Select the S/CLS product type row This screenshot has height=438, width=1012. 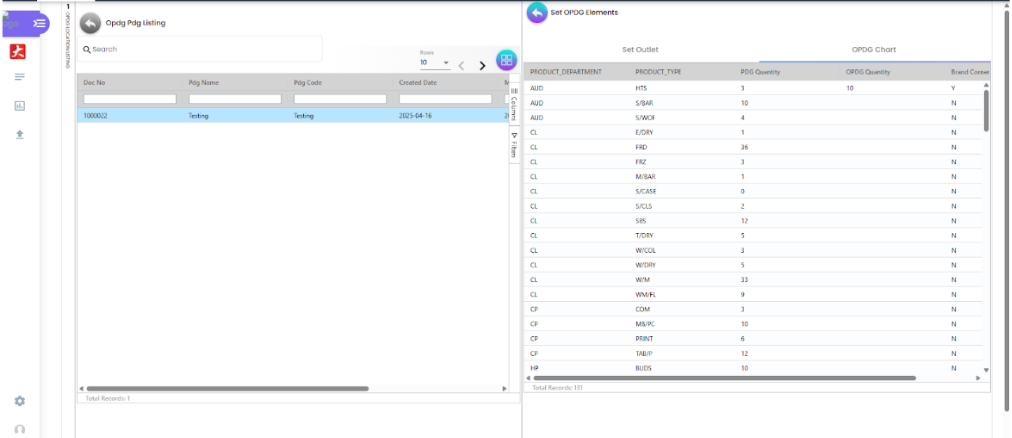pos(753,206)
